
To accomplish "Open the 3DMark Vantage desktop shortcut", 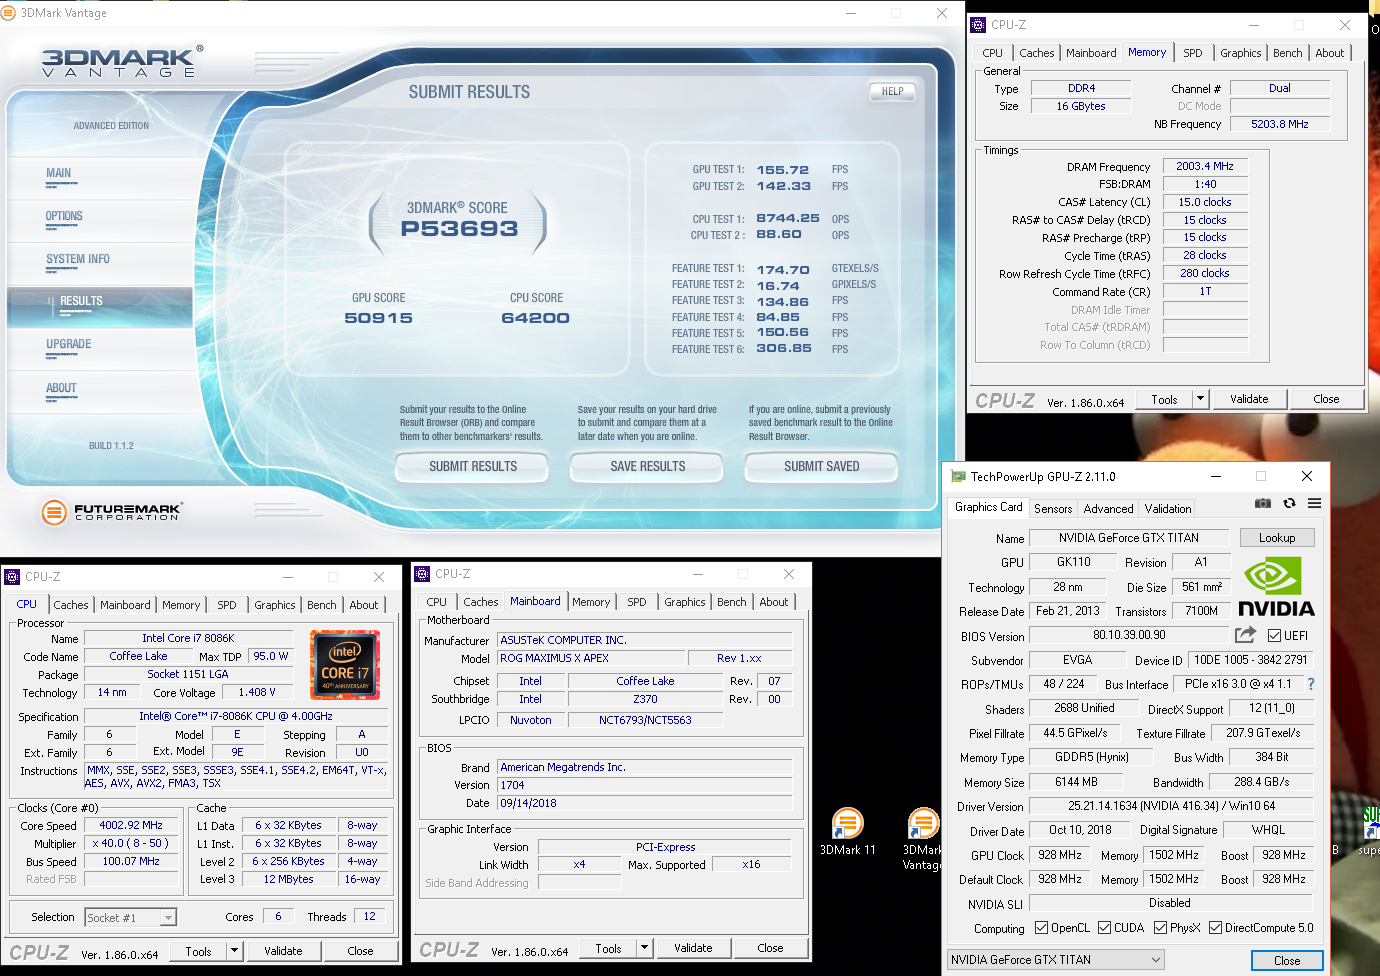I will (922, 838).
